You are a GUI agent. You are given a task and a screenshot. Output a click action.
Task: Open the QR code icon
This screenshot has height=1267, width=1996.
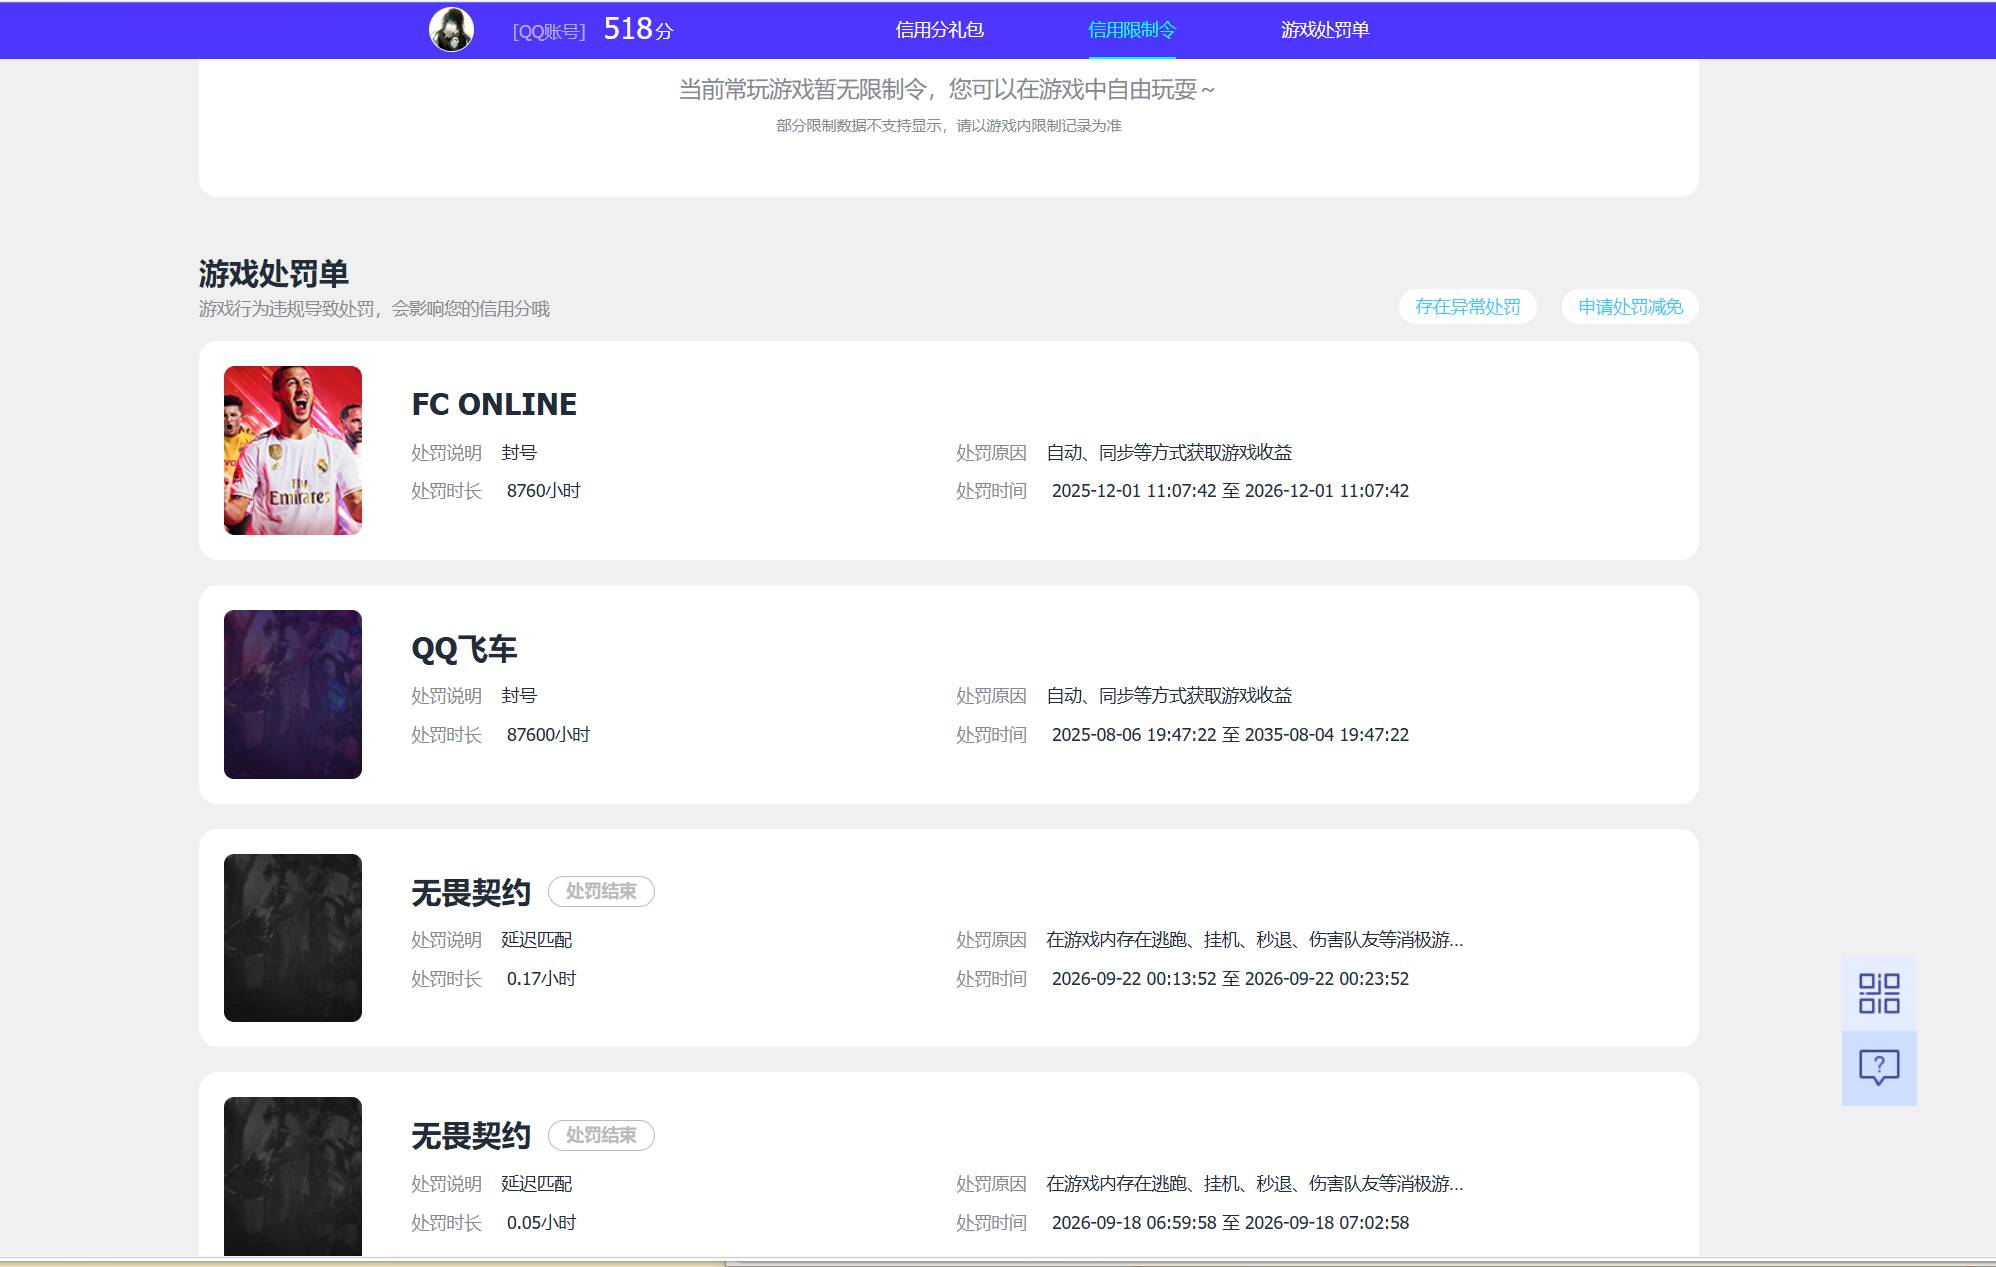point(1879,993)
